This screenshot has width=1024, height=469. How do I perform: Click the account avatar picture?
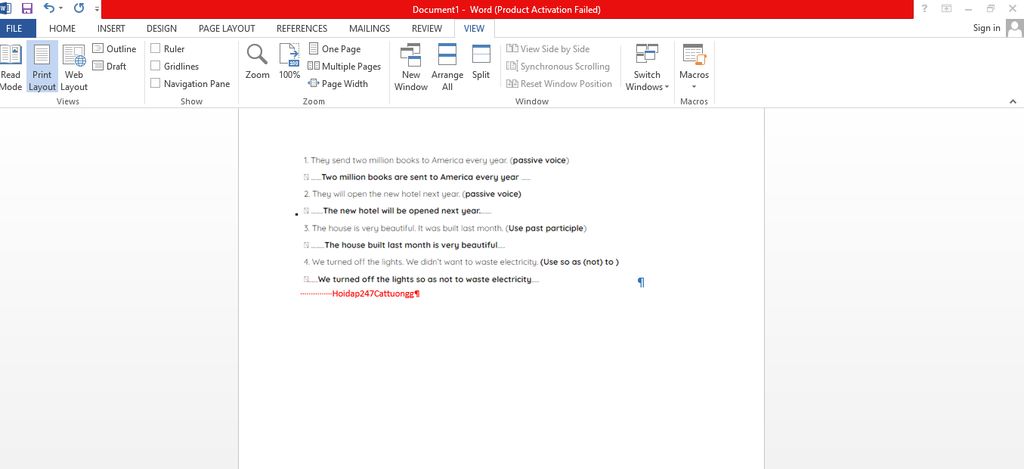point(1014,28)
